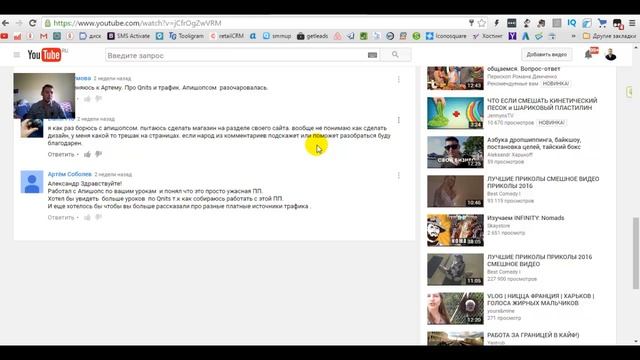This screenshot has height=360, width=640.
Task: Open the retailCRM bookmark
Action: 227,36
